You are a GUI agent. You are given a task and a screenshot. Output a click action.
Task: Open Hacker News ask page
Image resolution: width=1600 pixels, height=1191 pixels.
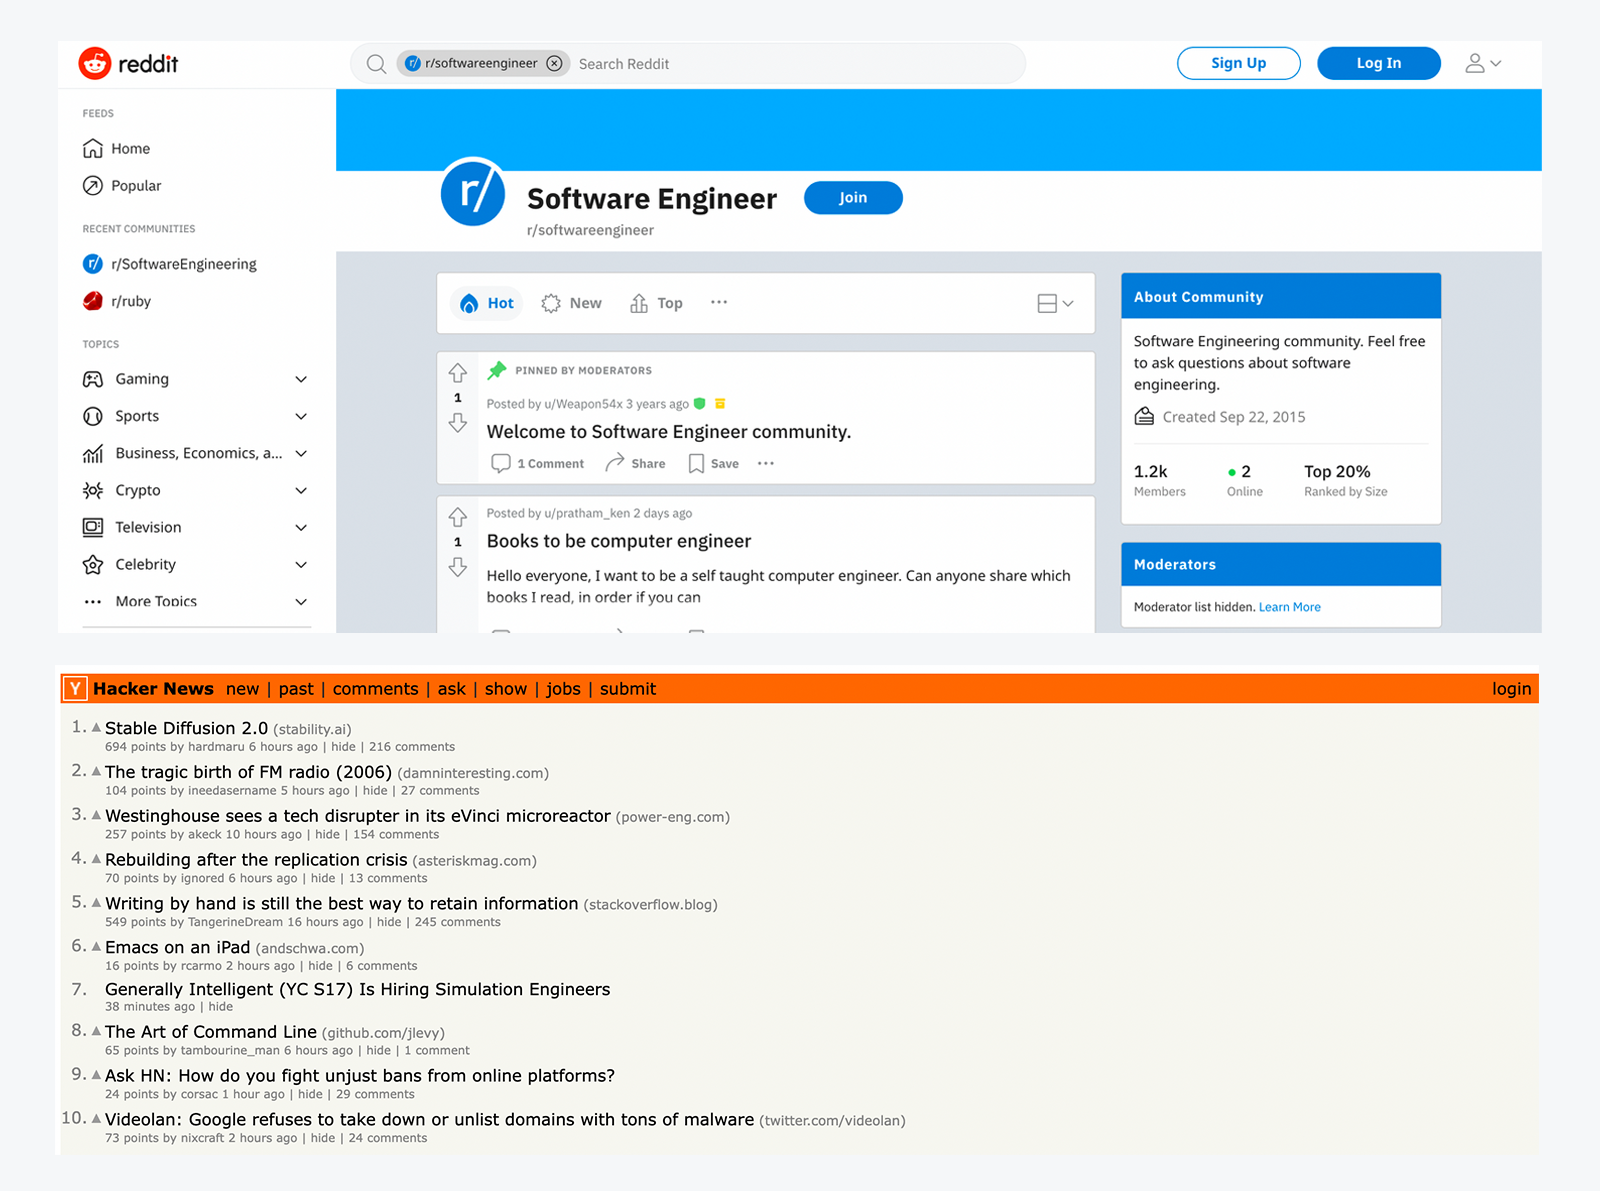pos(452,689)
